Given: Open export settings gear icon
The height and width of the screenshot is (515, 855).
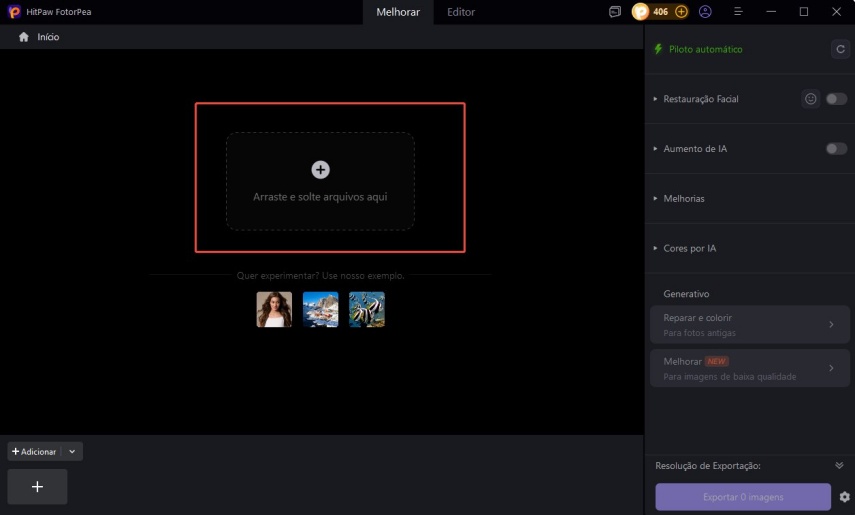Looking at the screenshot, I should pos(845,497).
